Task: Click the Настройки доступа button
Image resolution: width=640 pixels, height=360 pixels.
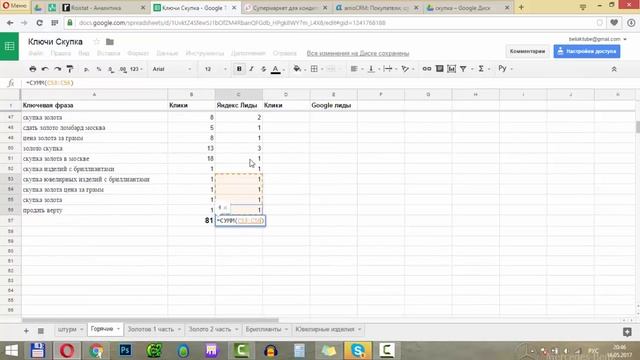Action: 587,51
